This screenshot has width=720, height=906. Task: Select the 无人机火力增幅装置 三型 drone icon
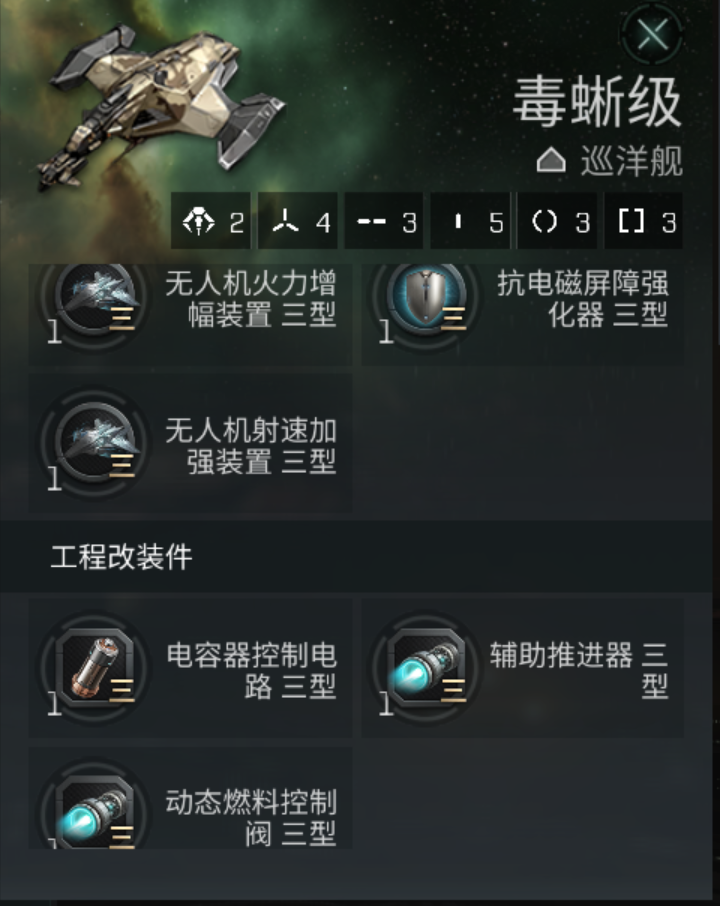tap(96, 298)
